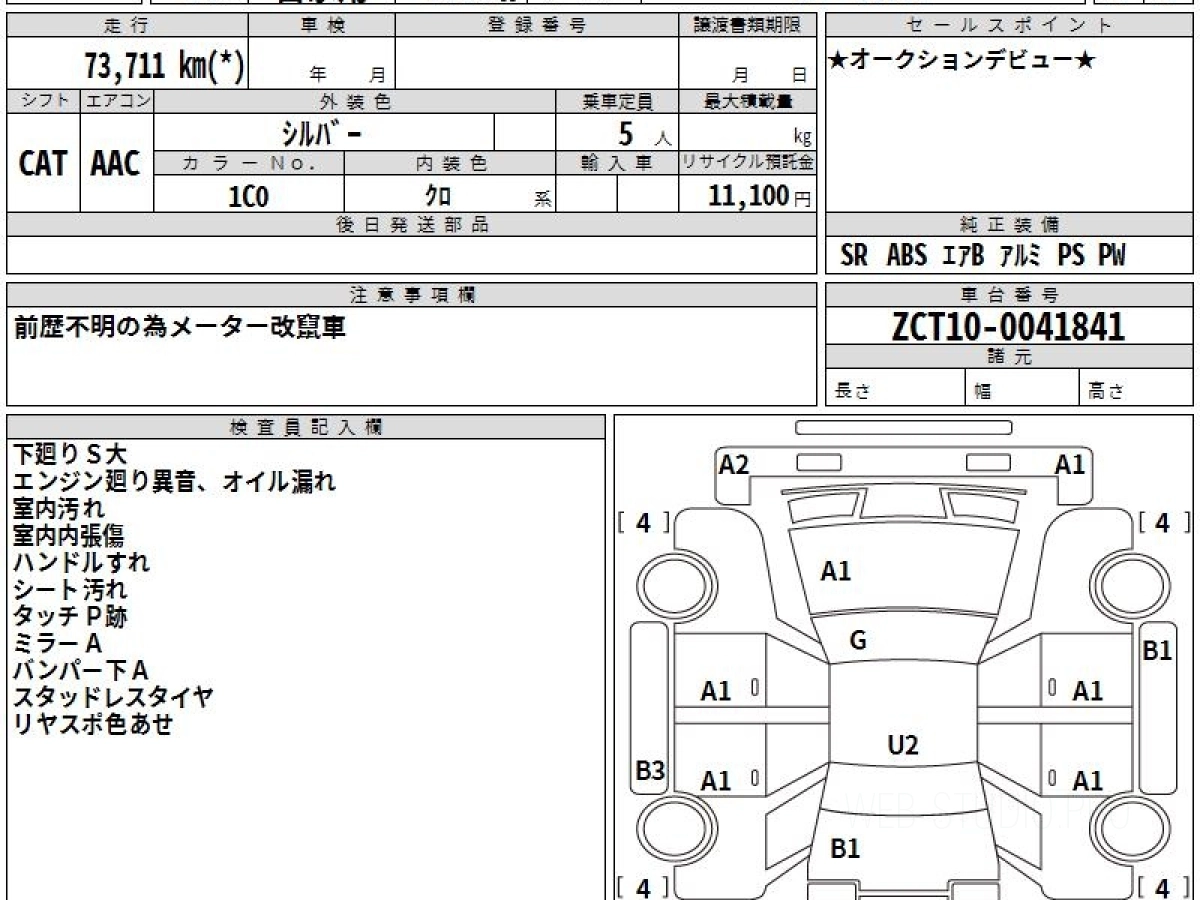Image resolution: width=1200 pixels, height=900 pixels.
Task: Select the note 室内汚れ
Action: (x=59, y=509)
